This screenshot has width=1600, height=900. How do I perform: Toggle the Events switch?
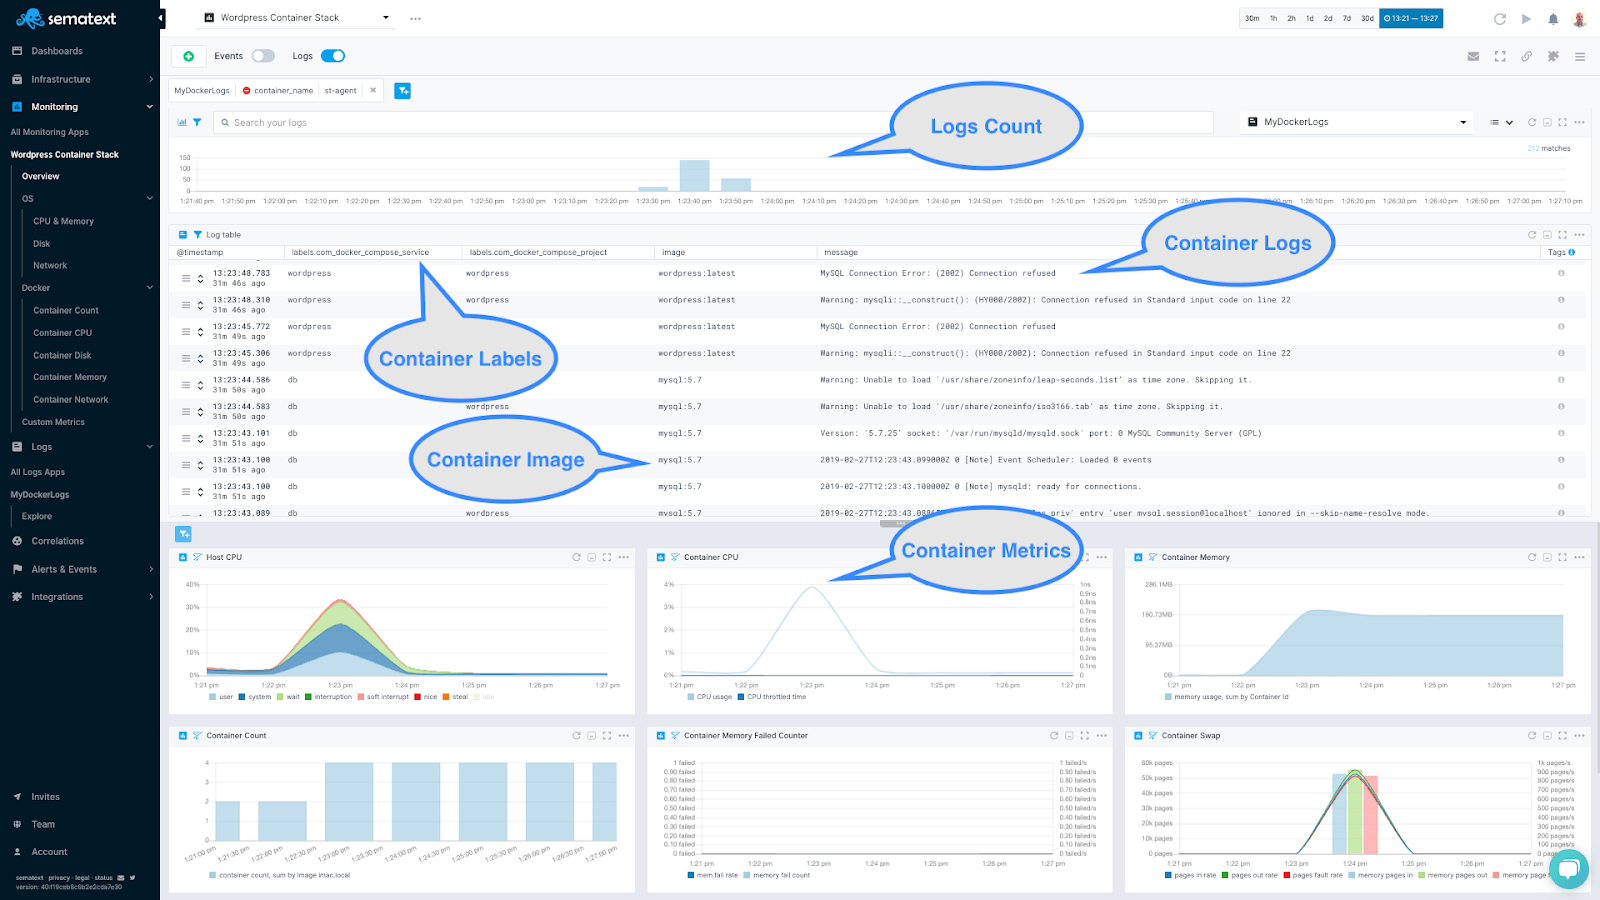coord(263,56)
